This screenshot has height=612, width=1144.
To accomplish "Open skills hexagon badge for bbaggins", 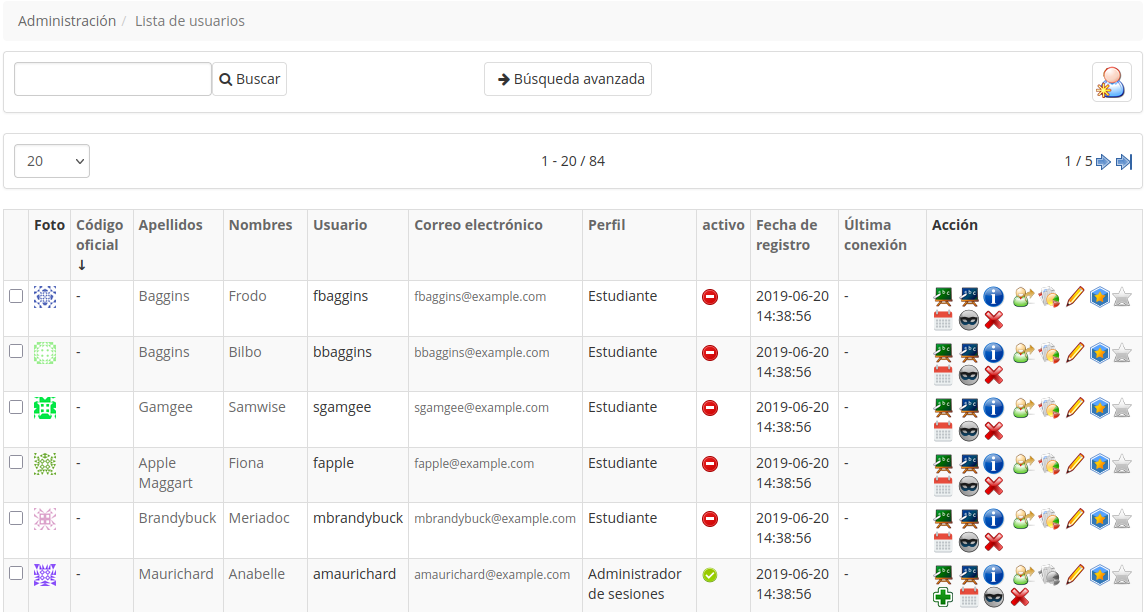I will point(1099,353).
